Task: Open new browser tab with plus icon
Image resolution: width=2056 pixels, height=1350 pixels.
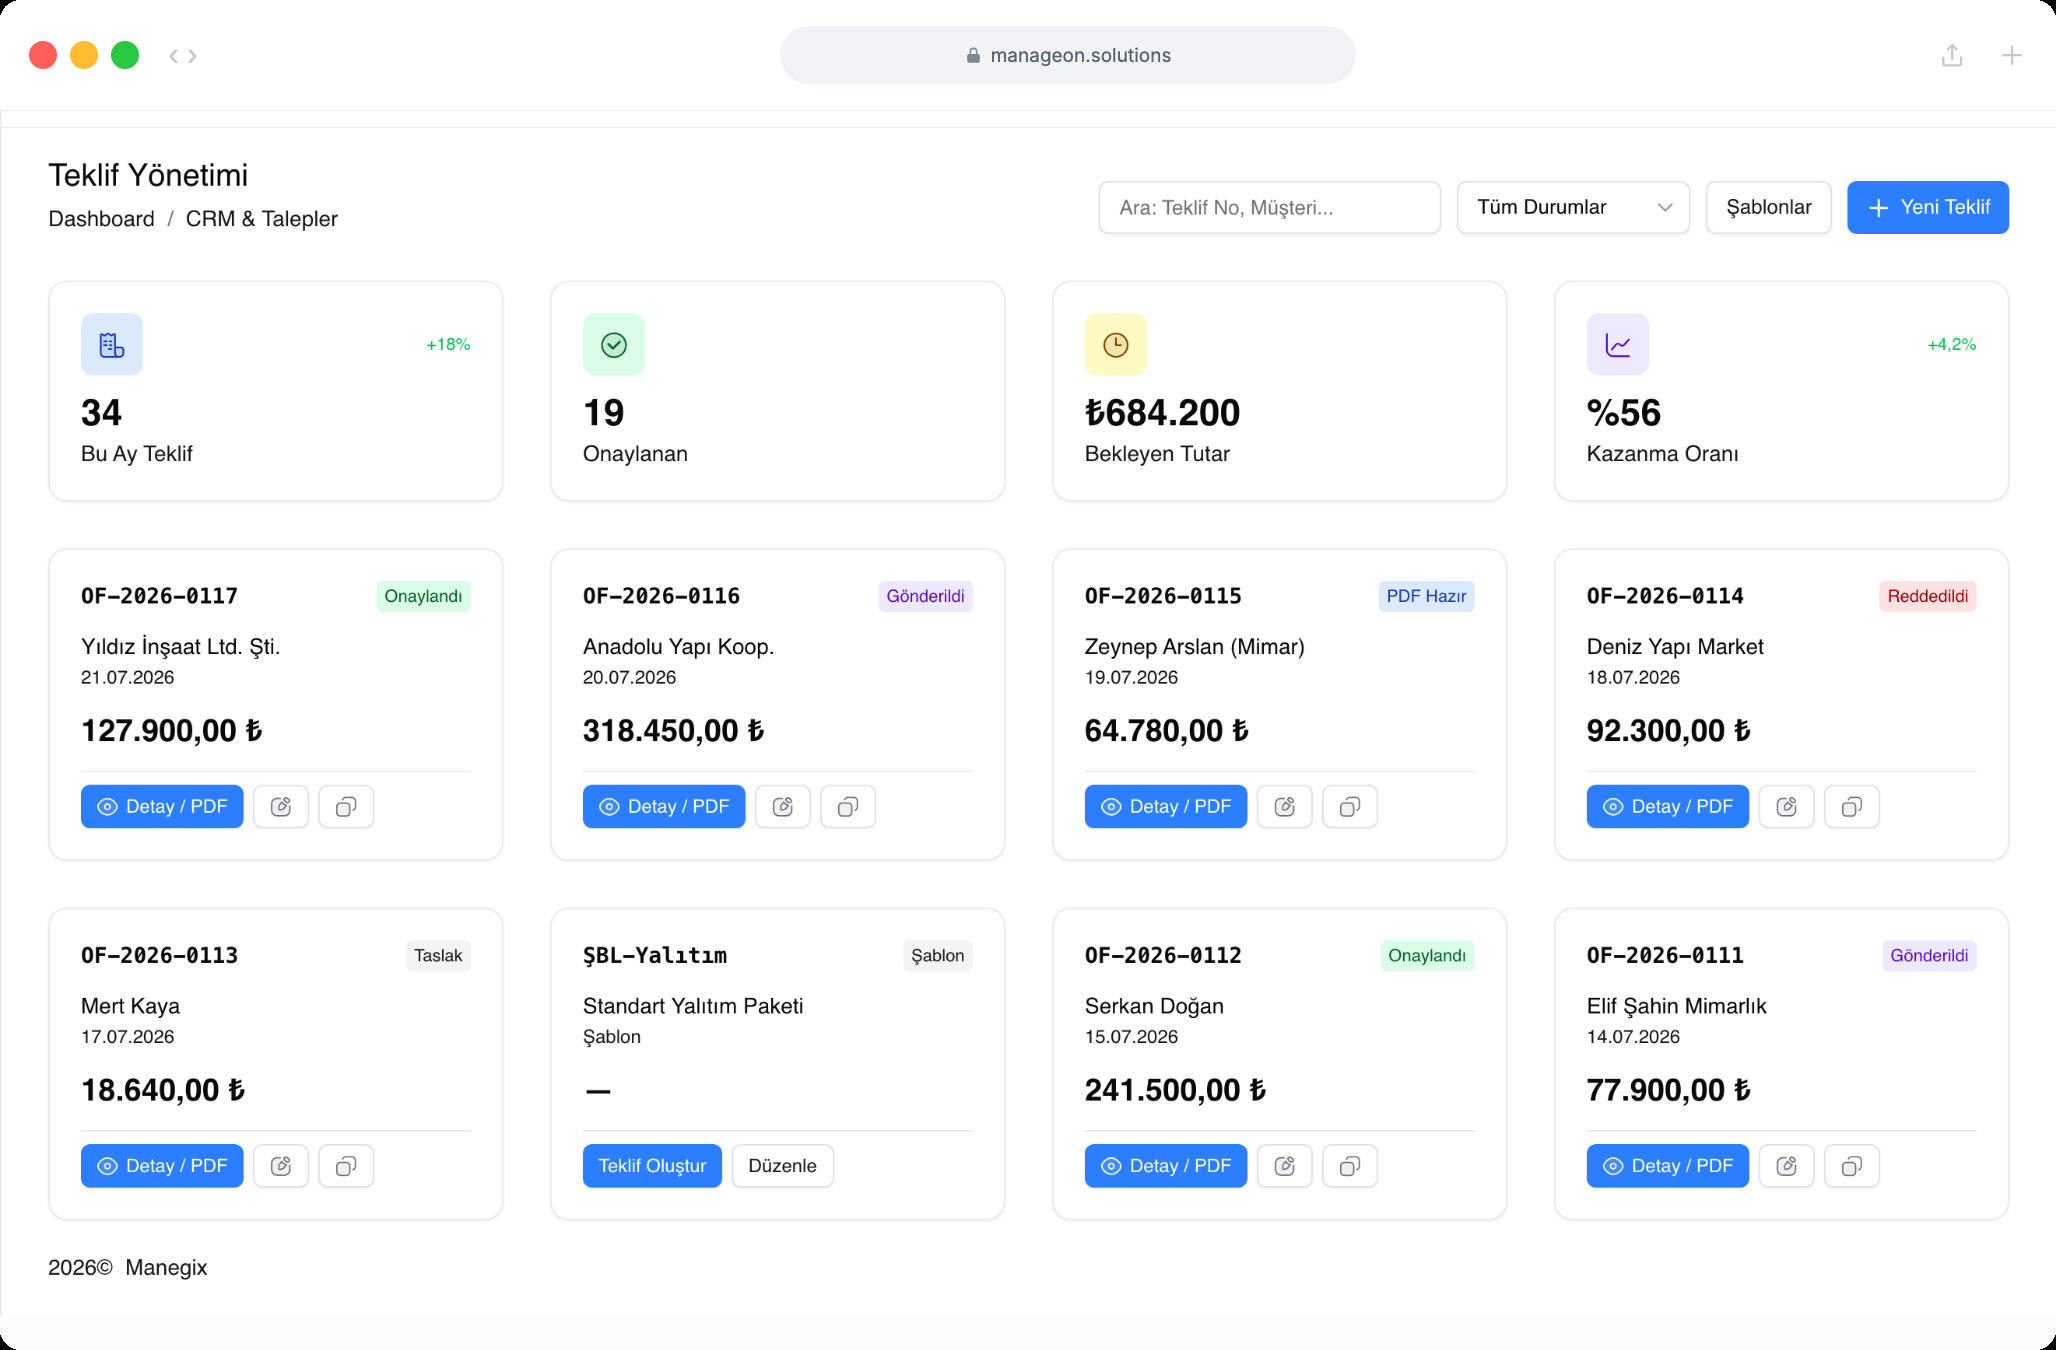Action: (x=2012, y=55)
